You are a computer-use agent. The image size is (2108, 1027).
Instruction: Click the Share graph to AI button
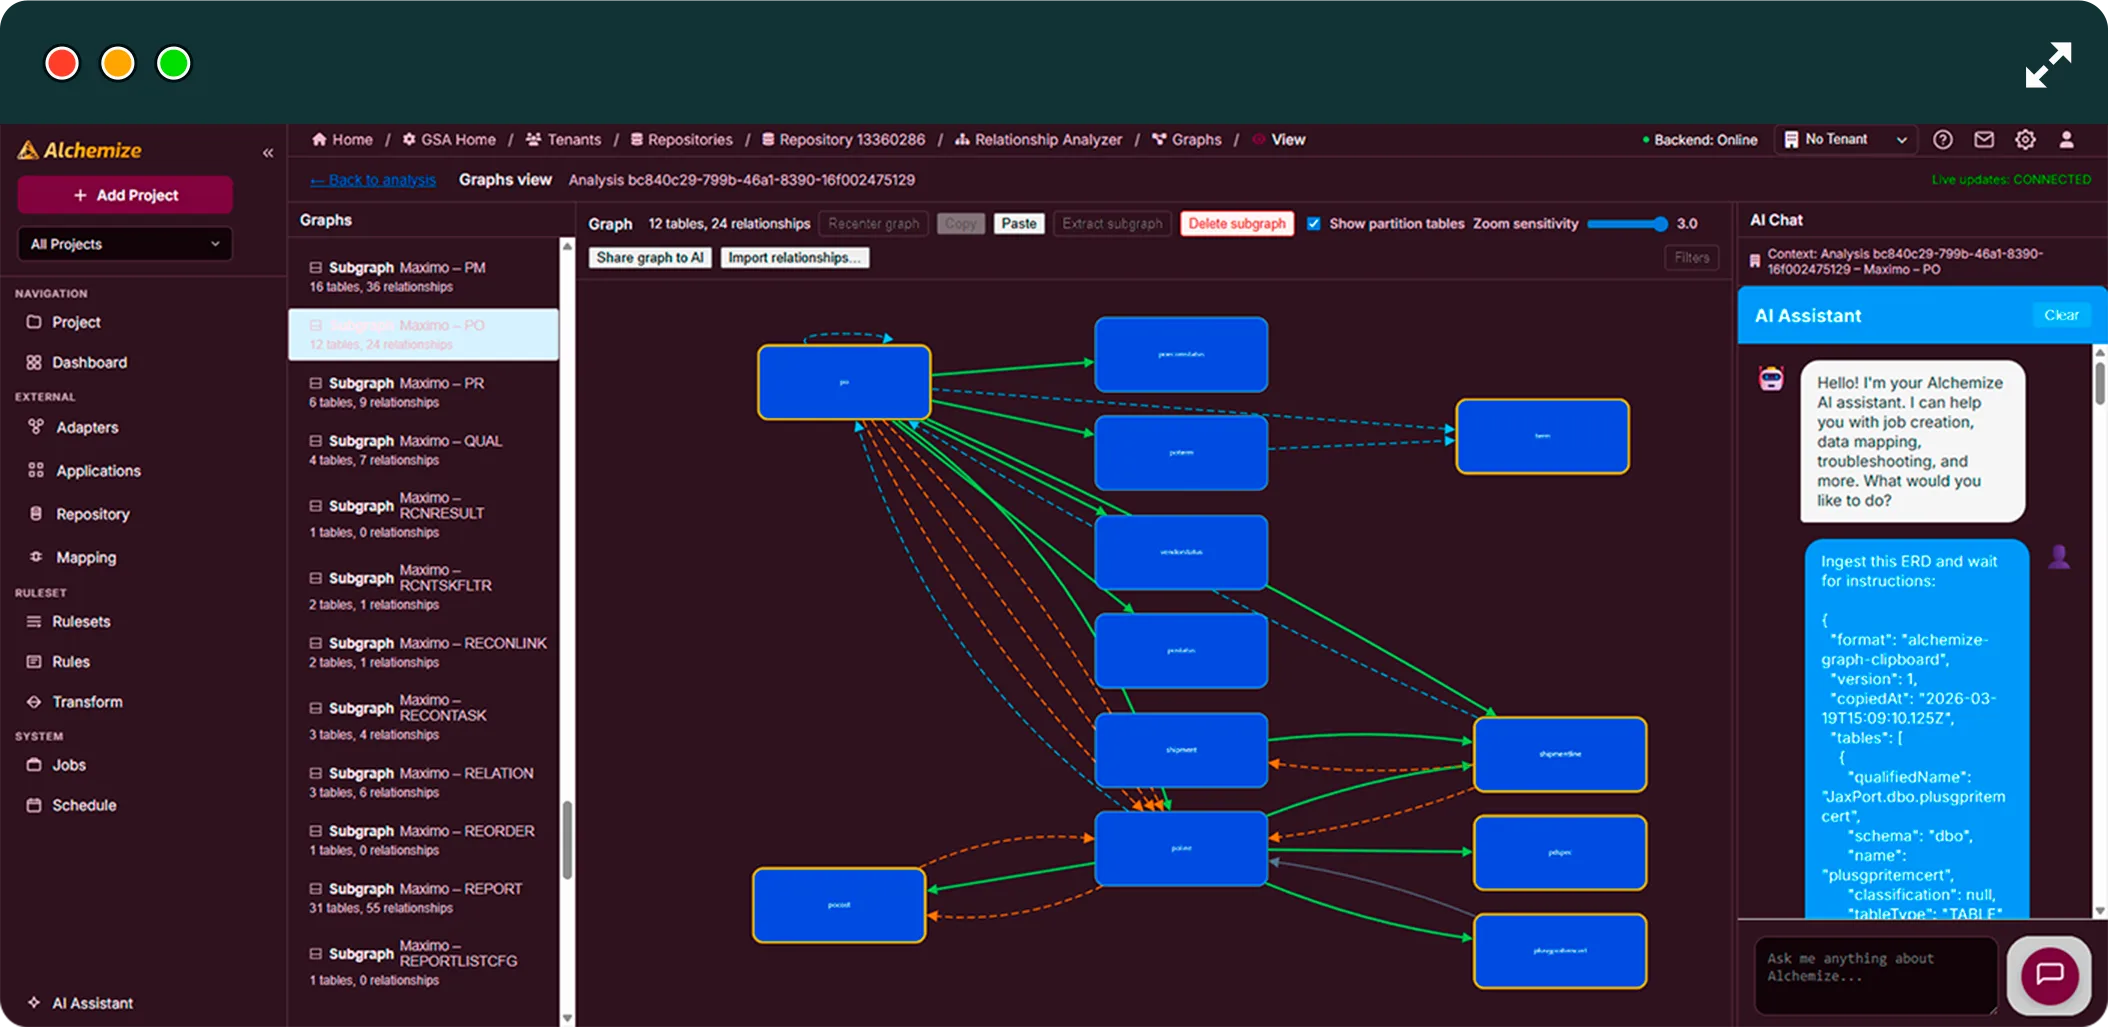point(650,258)
